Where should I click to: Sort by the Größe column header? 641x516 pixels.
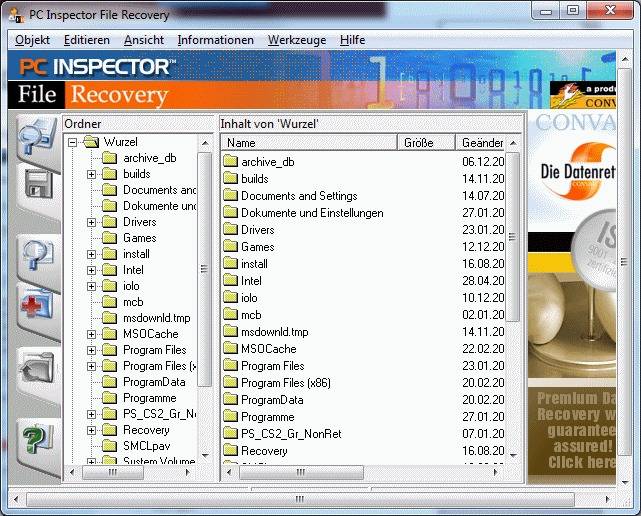[425, 143]
